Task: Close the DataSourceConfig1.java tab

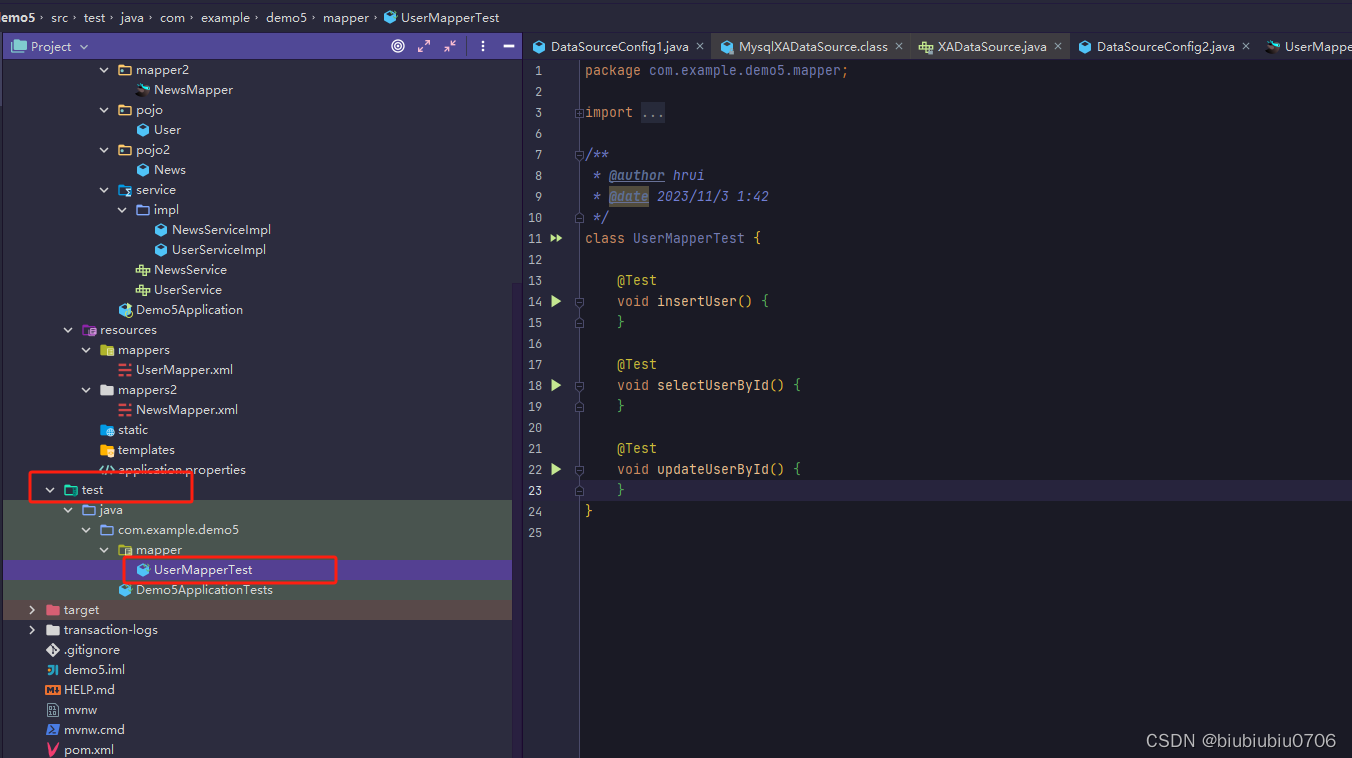Action: [700, 47]
